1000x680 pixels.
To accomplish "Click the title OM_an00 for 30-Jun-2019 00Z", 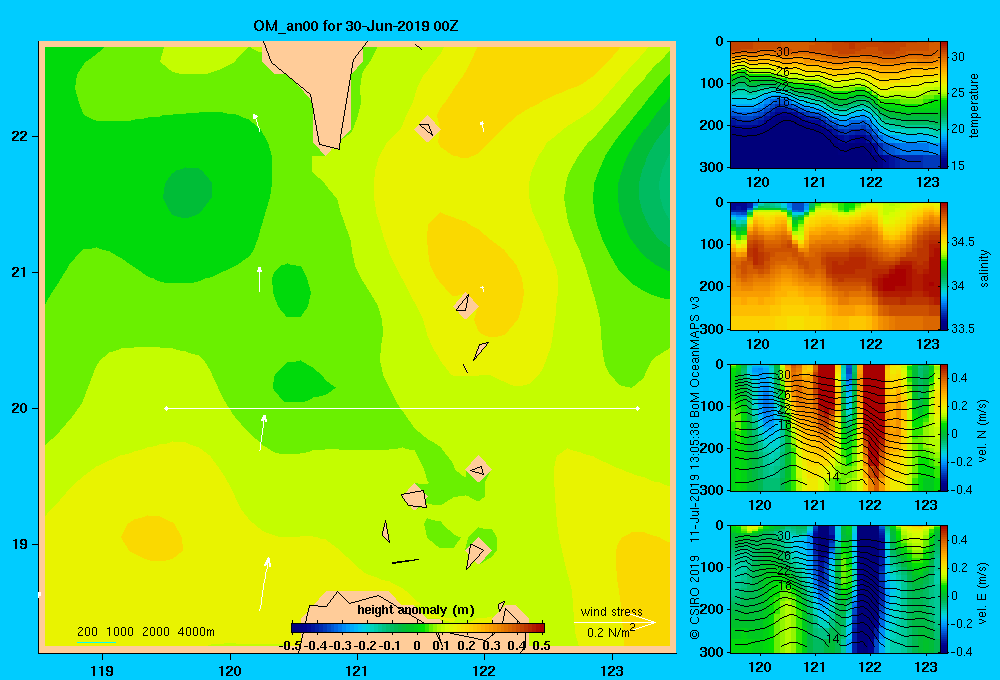I will coord(356,26).
